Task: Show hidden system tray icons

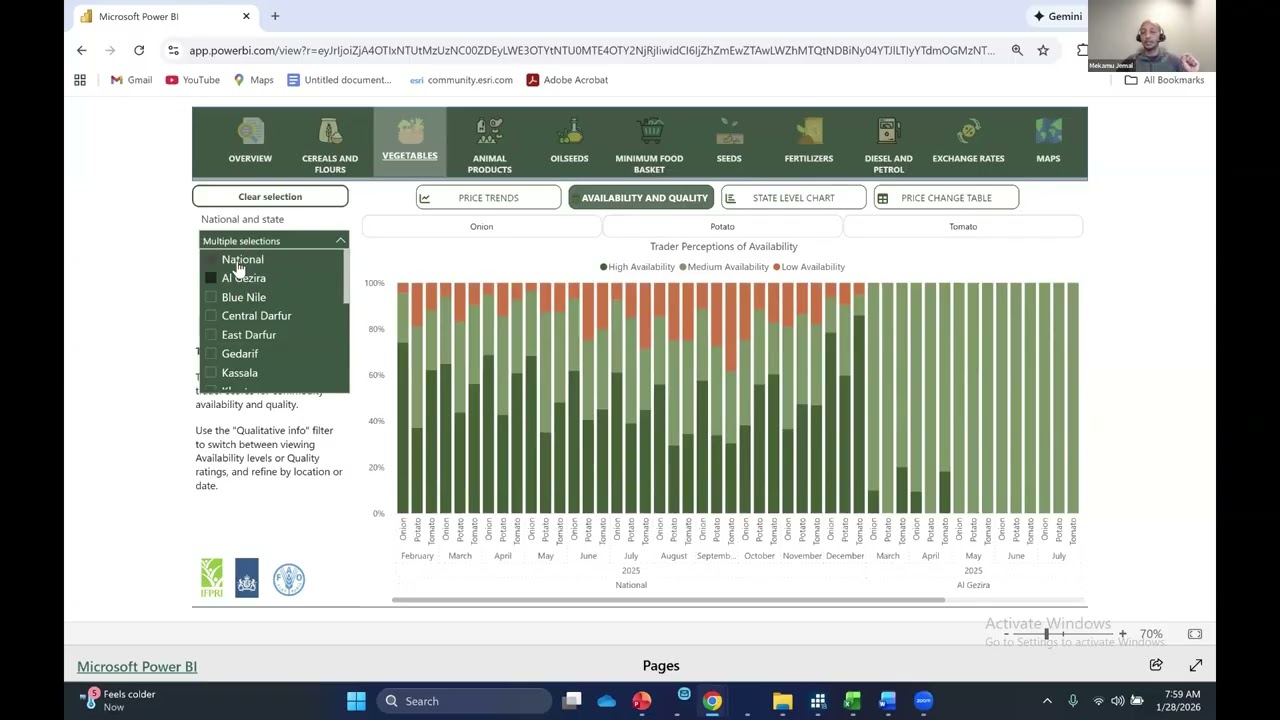Action: tap(1047, 701)
